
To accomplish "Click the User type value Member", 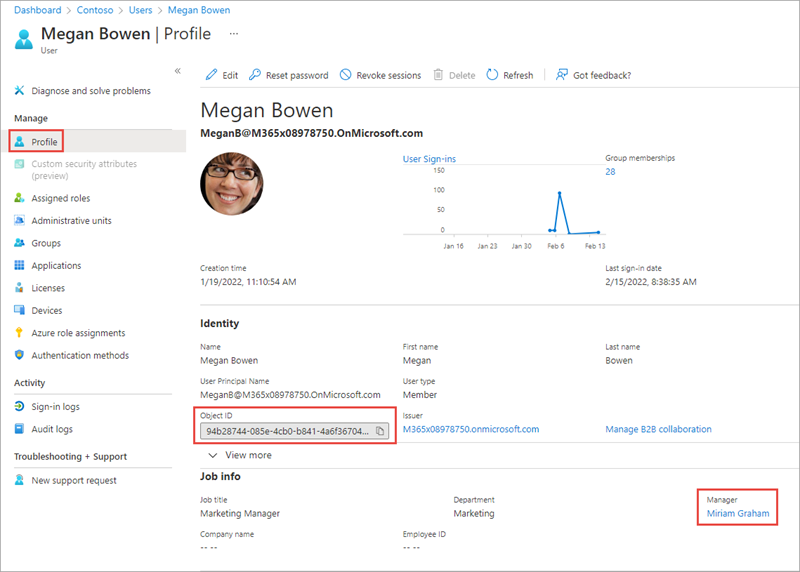I will click(419, 394).
